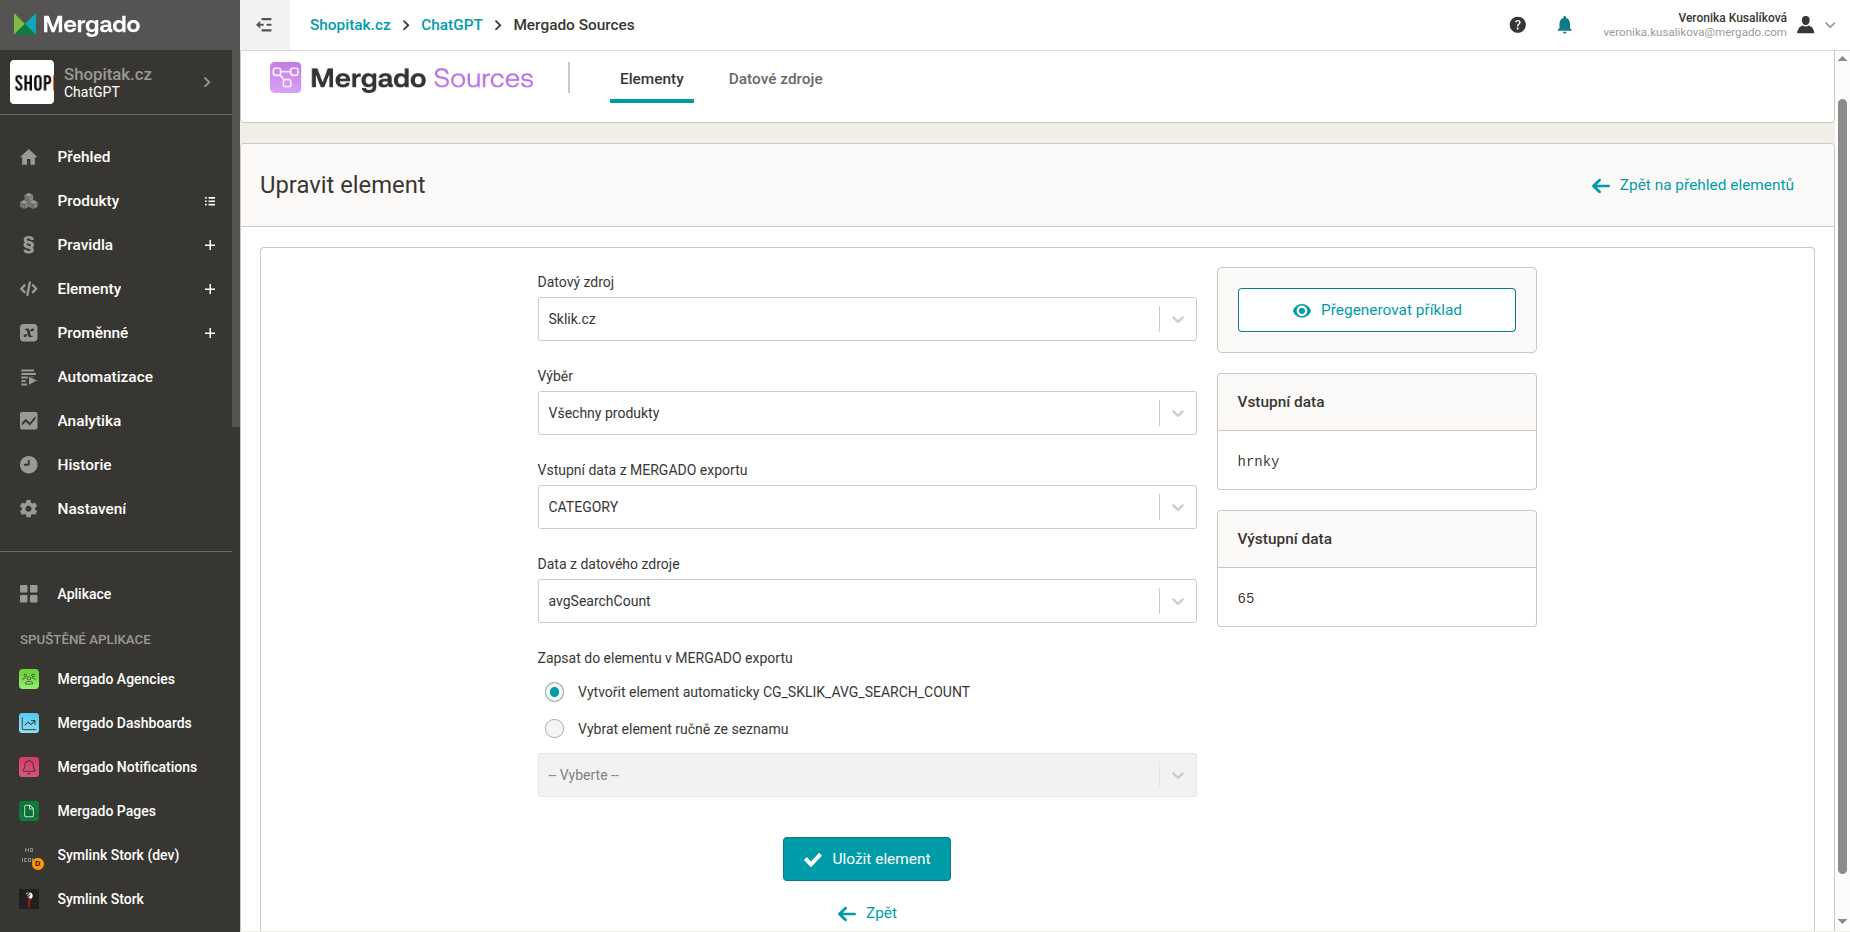This screenshot has height=932, width=1850.
Task: Open notifications bell icon
Action: 1565,25
